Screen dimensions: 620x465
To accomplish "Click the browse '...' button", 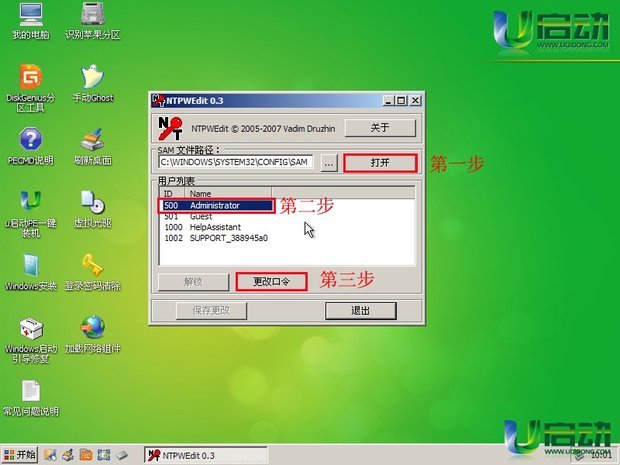I will tap(329, 163).
